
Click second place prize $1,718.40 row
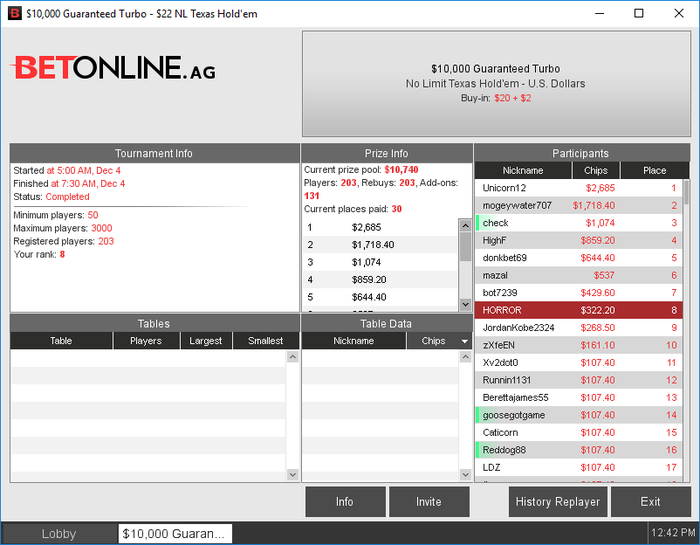click(x=380, y=245)
